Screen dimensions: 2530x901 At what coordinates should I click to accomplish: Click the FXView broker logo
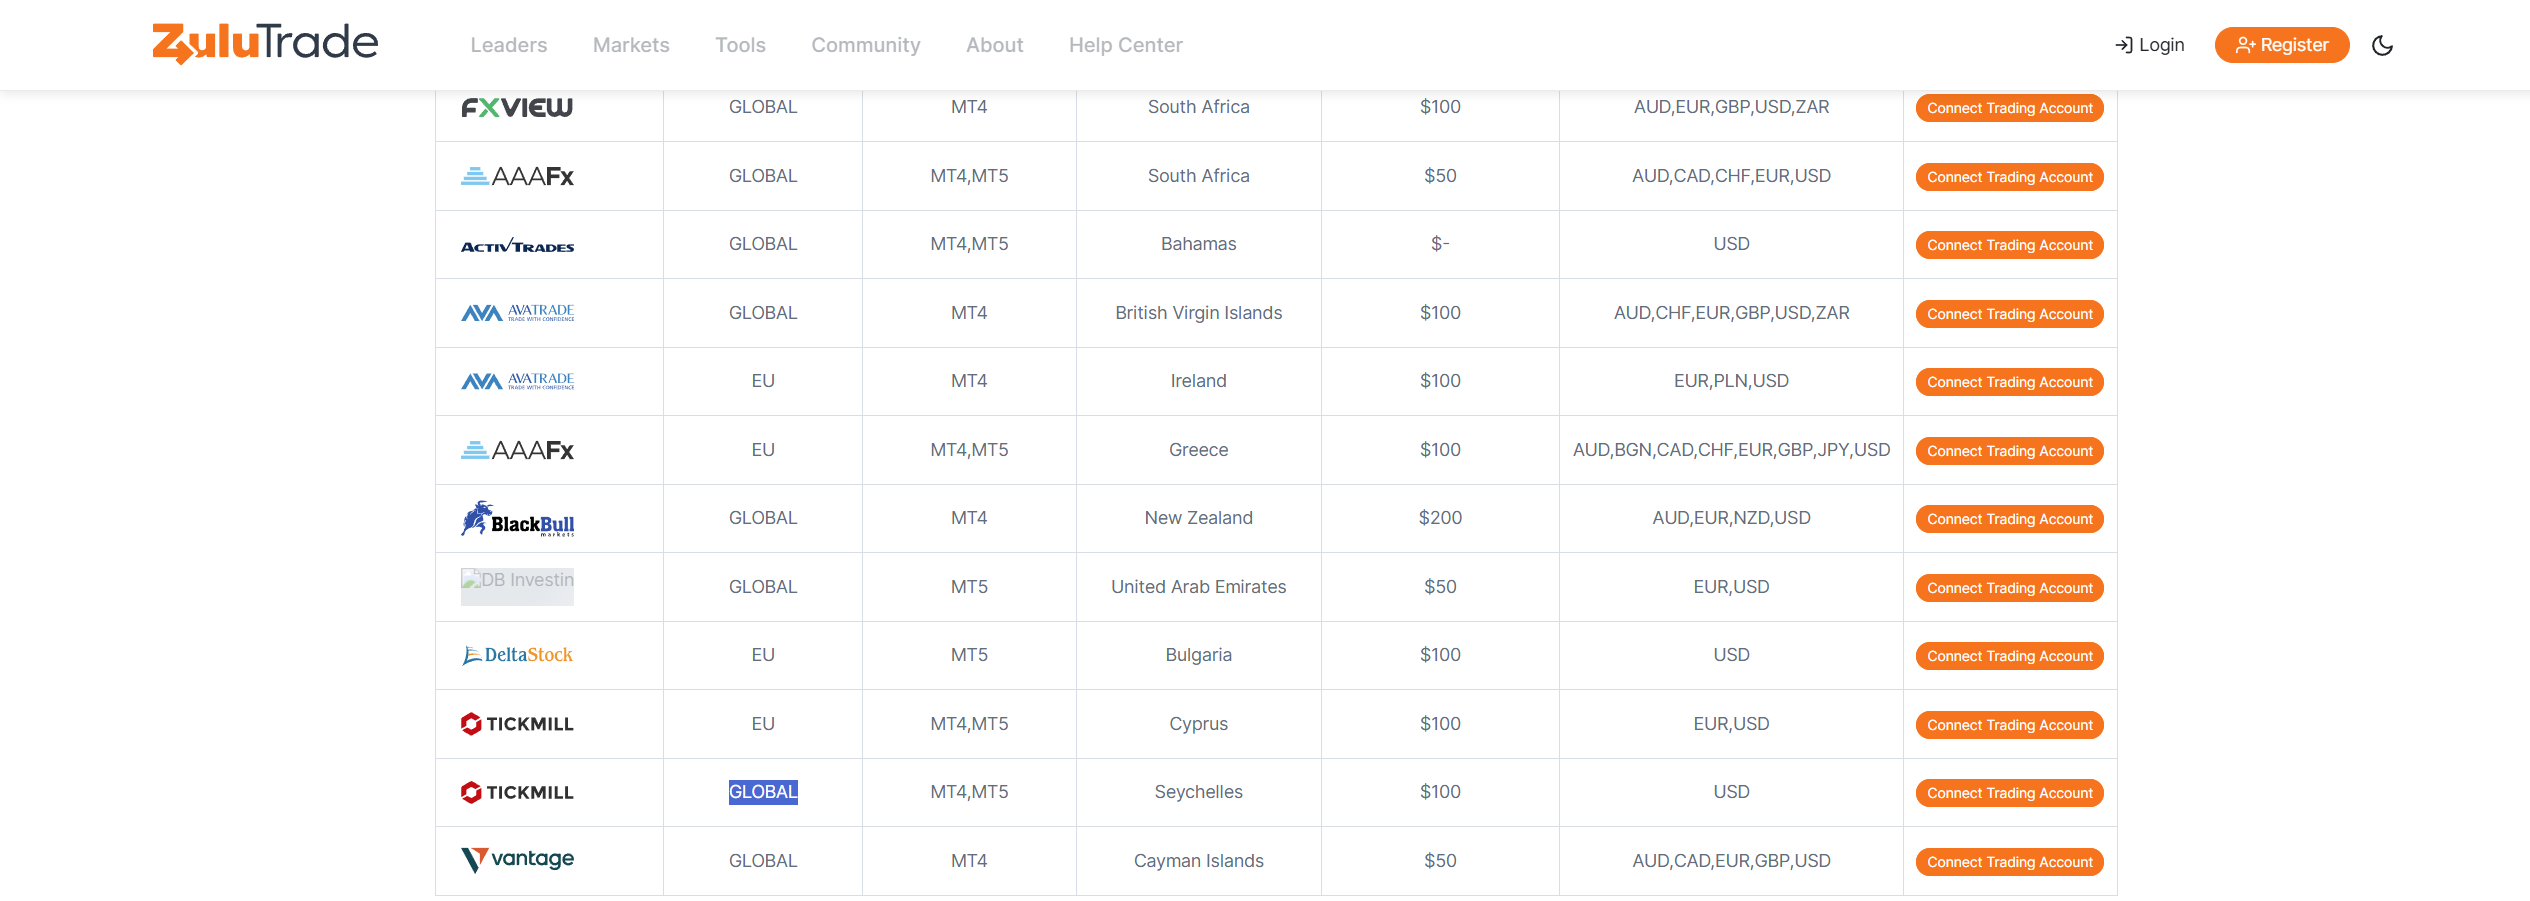(517, 107)
